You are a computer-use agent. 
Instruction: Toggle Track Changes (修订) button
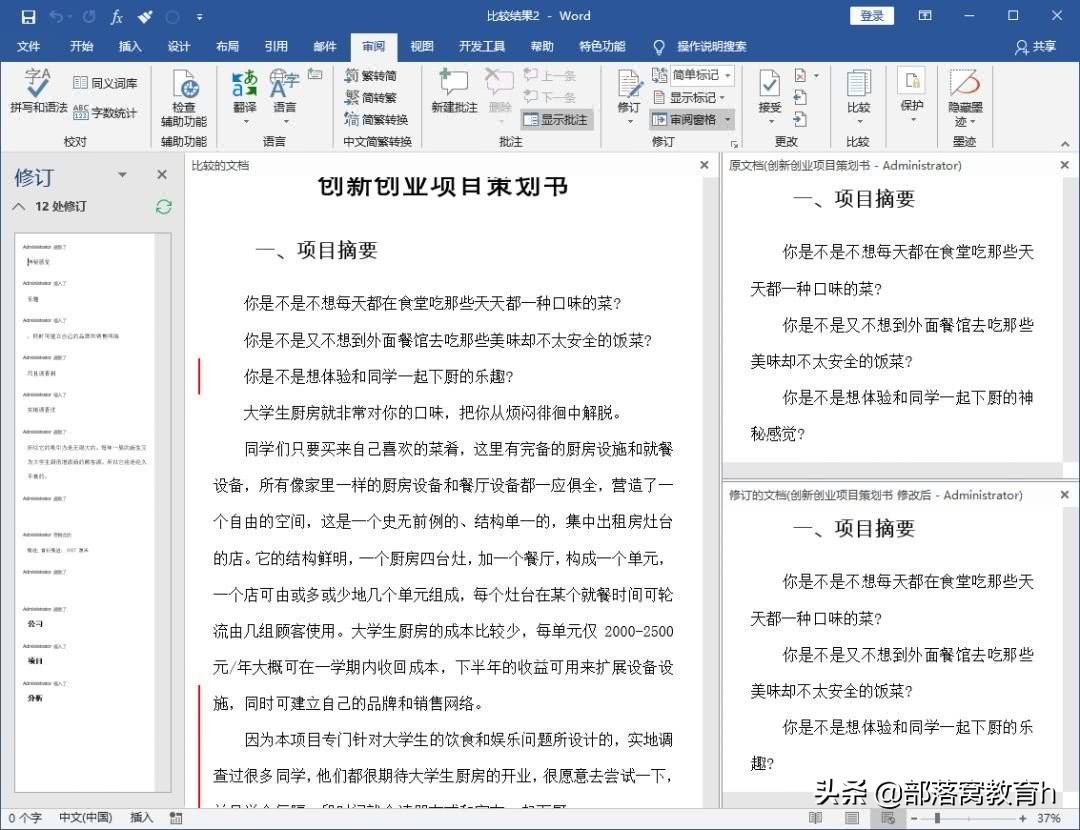pos(629,96)
